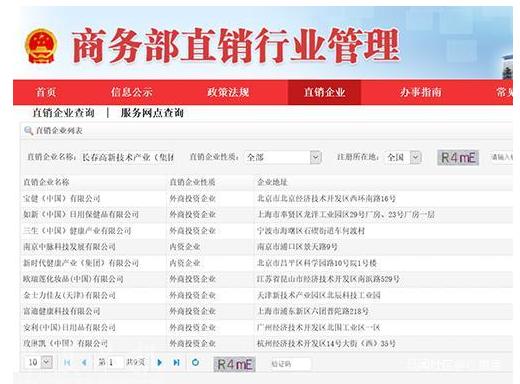Click the R4mE captcha image in pagination bar
Screen dimensions: 520x384
pyautogui.click(x=235, y=364)
